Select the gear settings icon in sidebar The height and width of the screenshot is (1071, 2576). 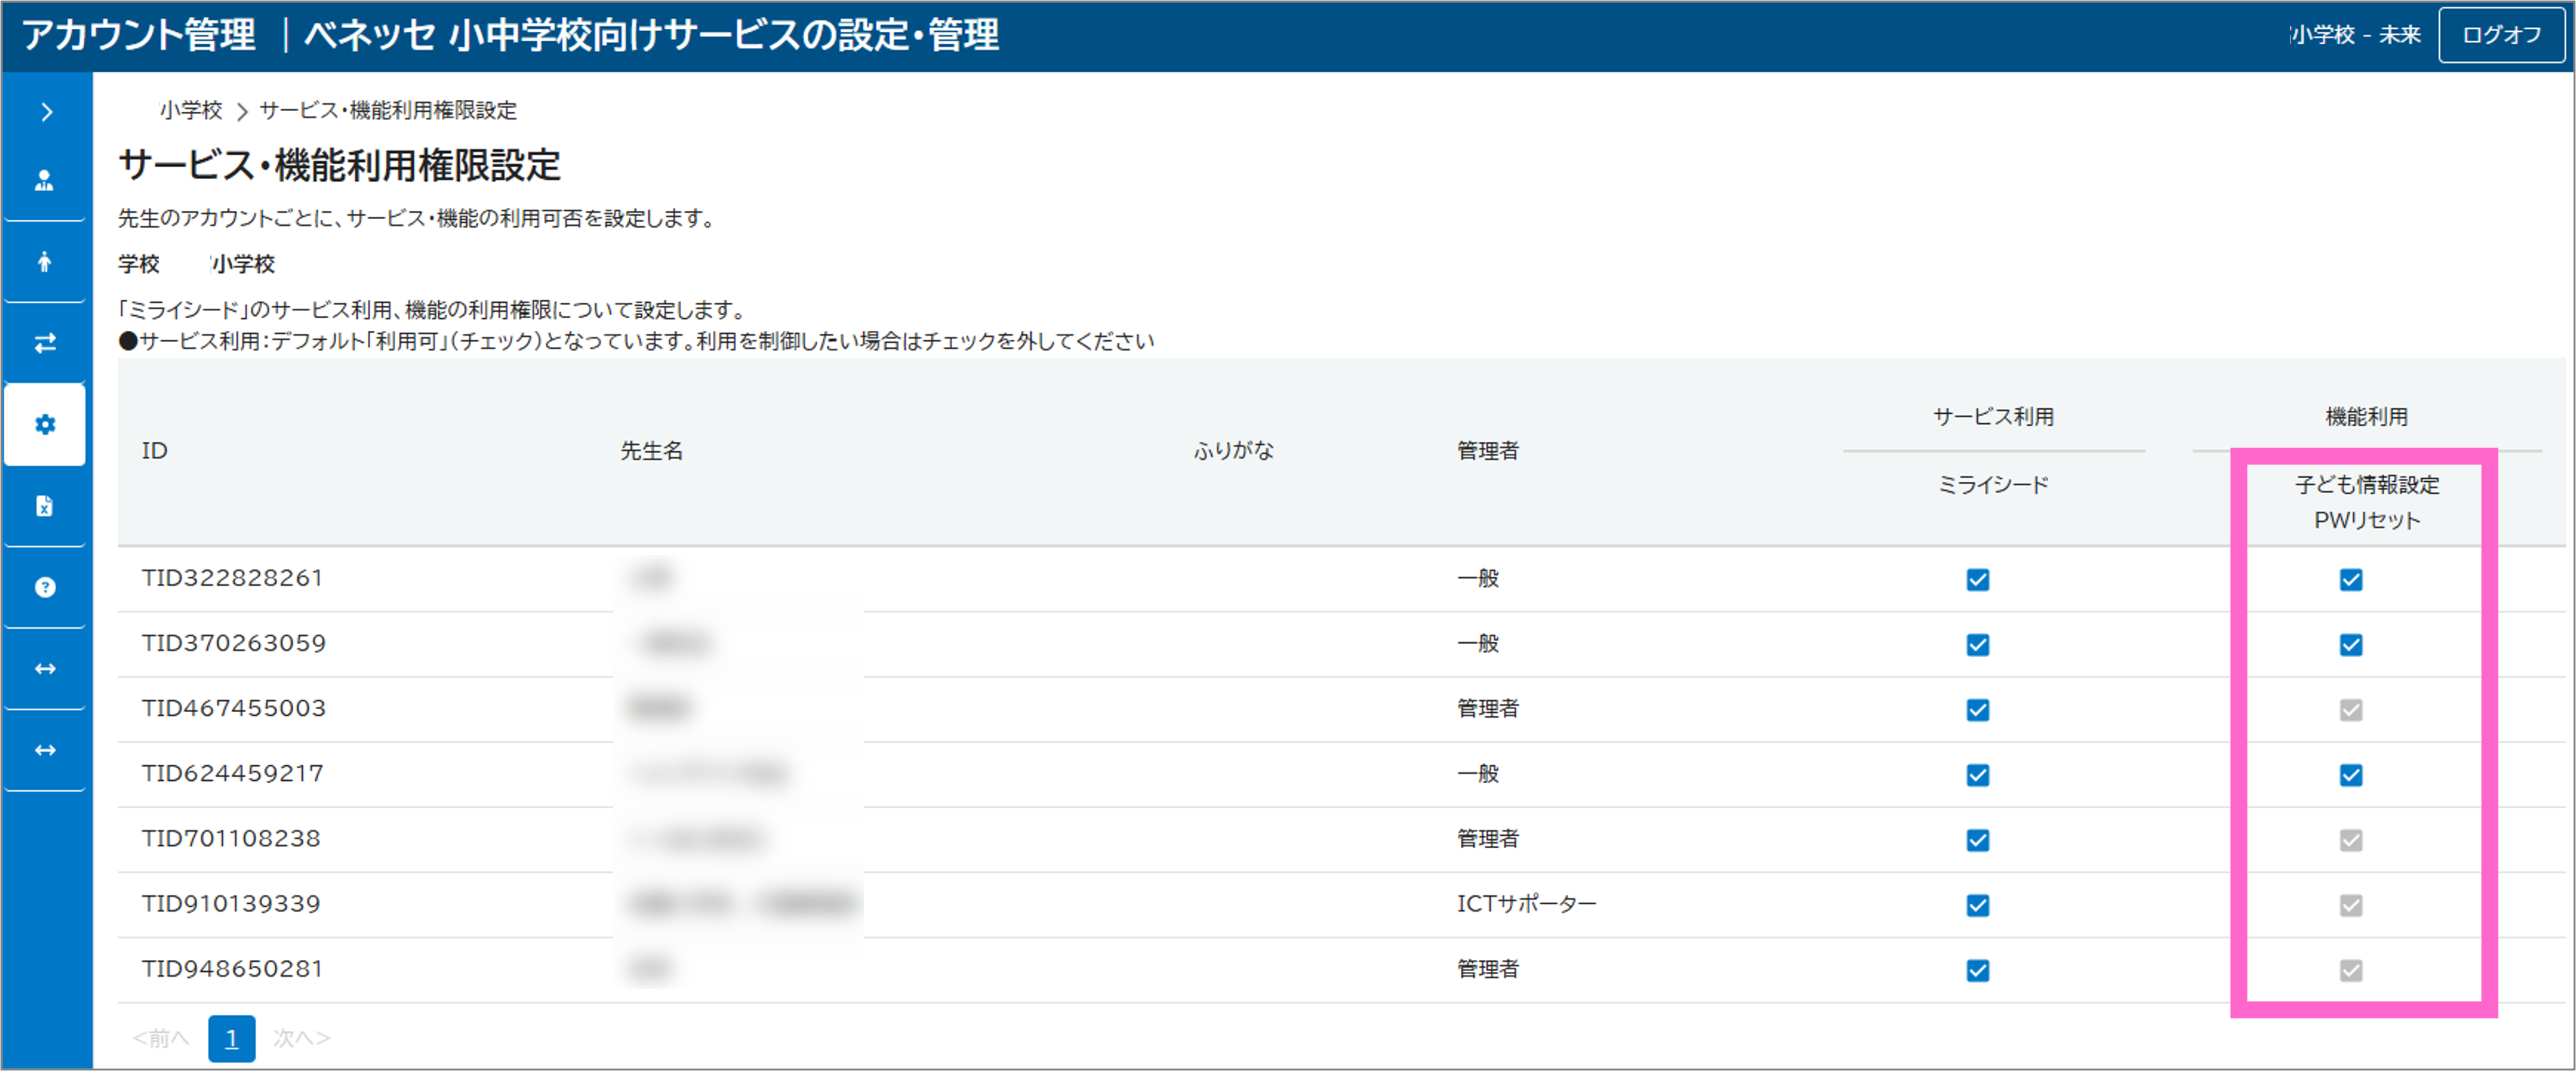click(45, 425)
